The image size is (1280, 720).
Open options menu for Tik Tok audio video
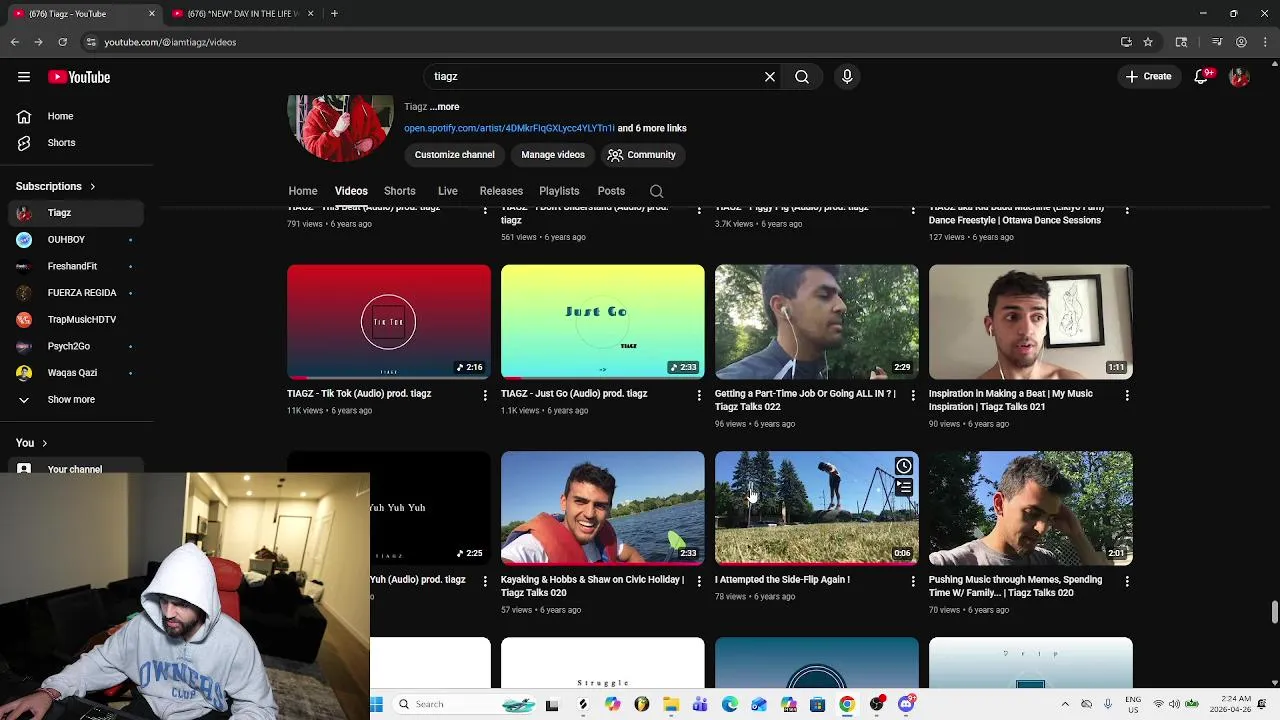pyautogui.click(x=485, y=396)
